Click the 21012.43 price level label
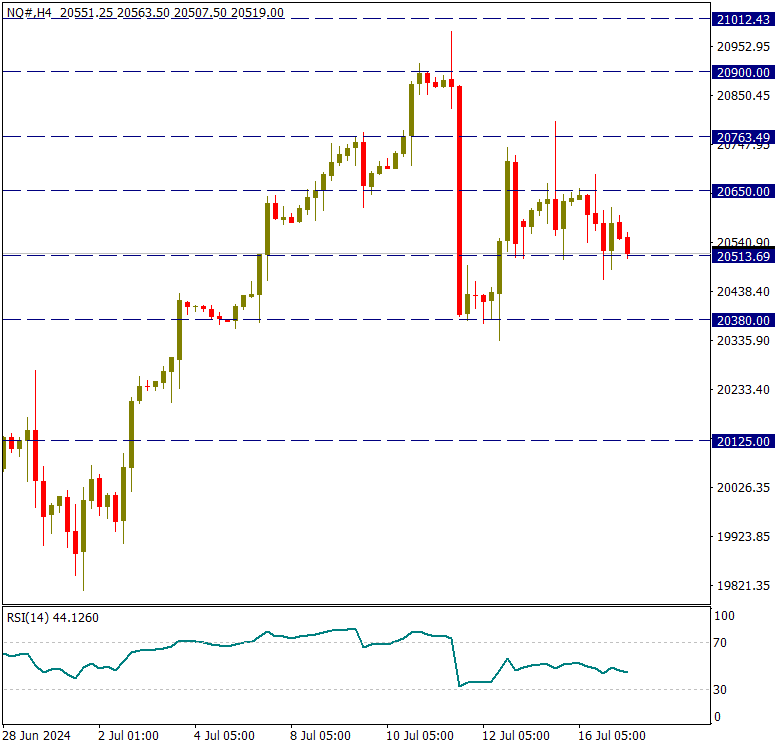Viewport: 781px width, 748px height. point(743,19)
